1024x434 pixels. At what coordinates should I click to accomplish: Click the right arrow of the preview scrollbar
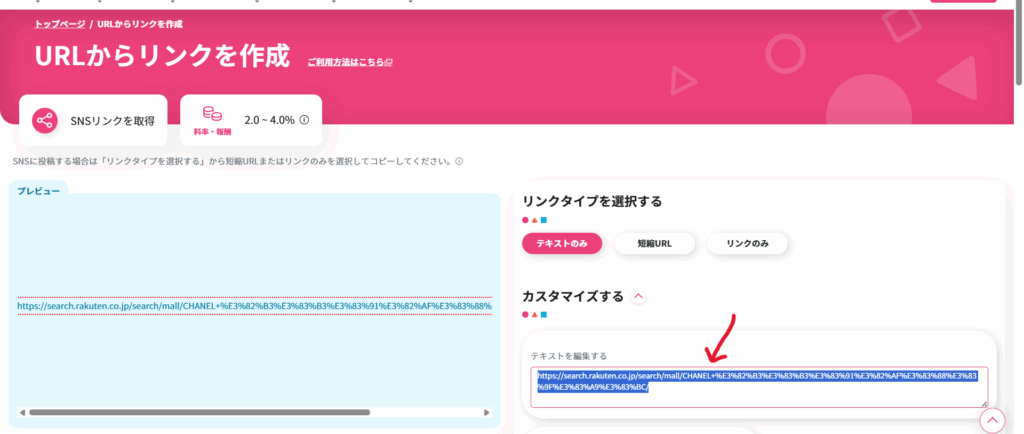[x=487, y=412]
